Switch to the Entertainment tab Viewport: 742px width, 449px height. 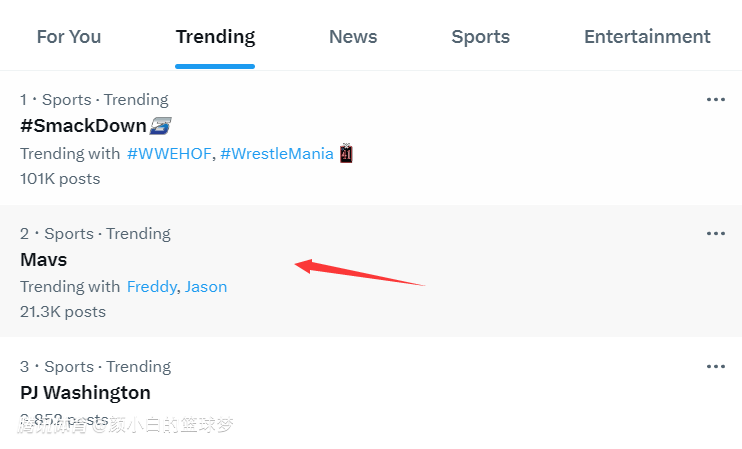pos(647,37)
